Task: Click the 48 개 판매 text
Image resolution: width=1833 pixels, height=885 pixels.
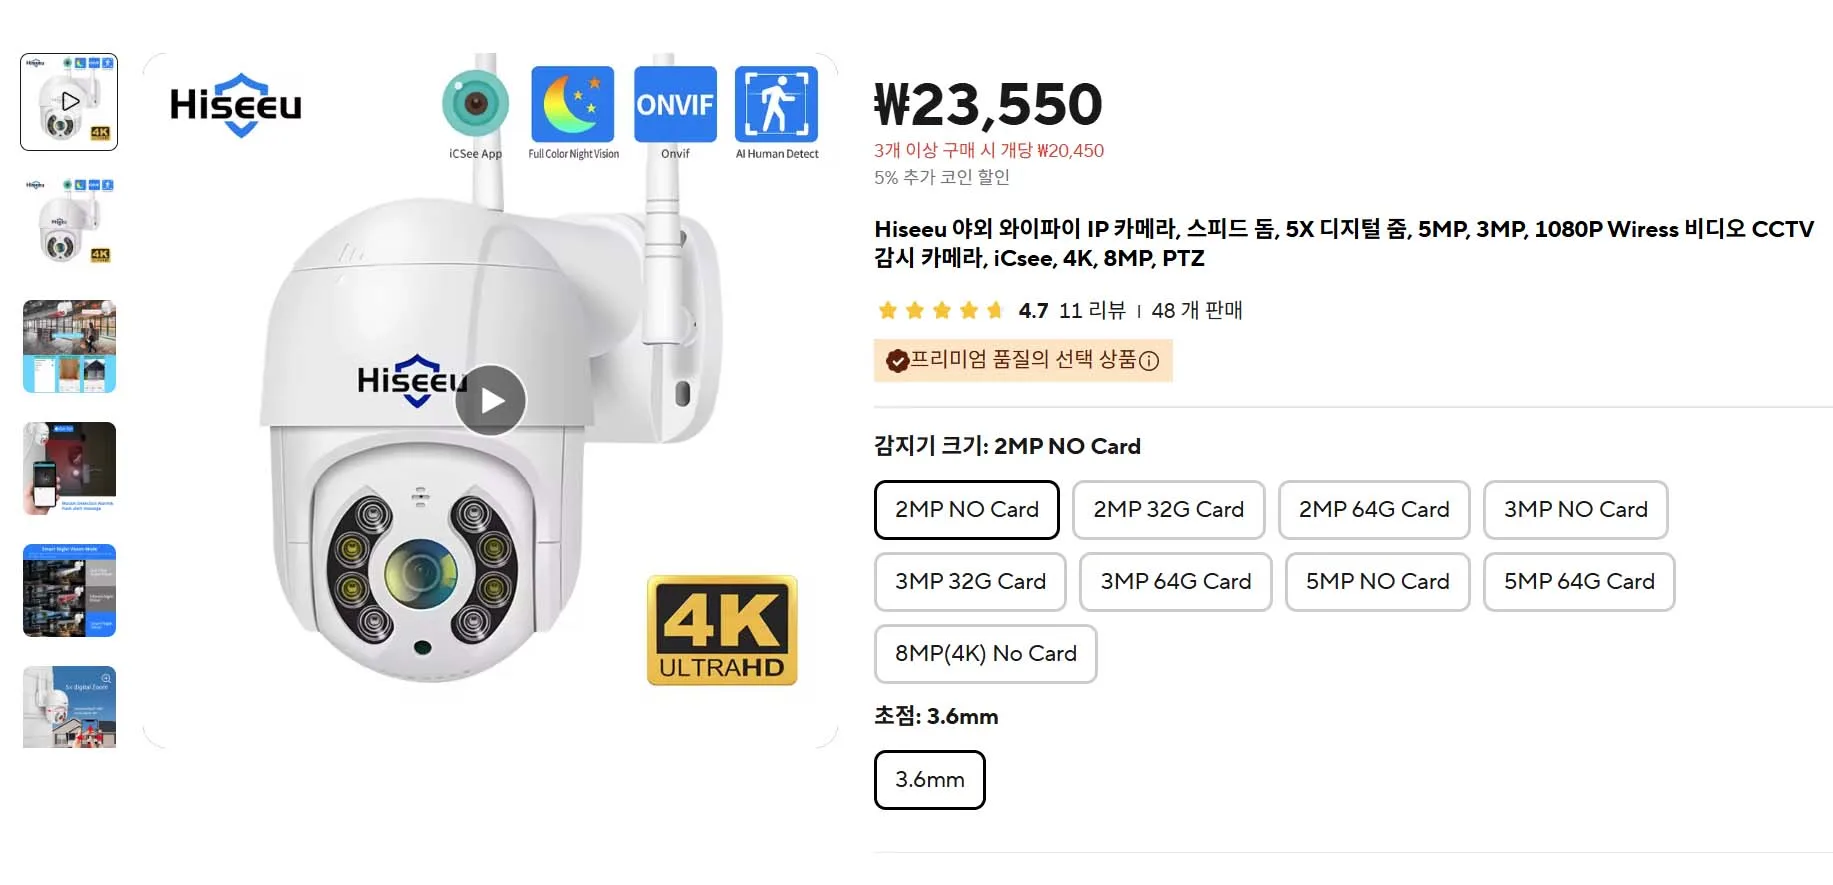Action: click(1196, 310)
